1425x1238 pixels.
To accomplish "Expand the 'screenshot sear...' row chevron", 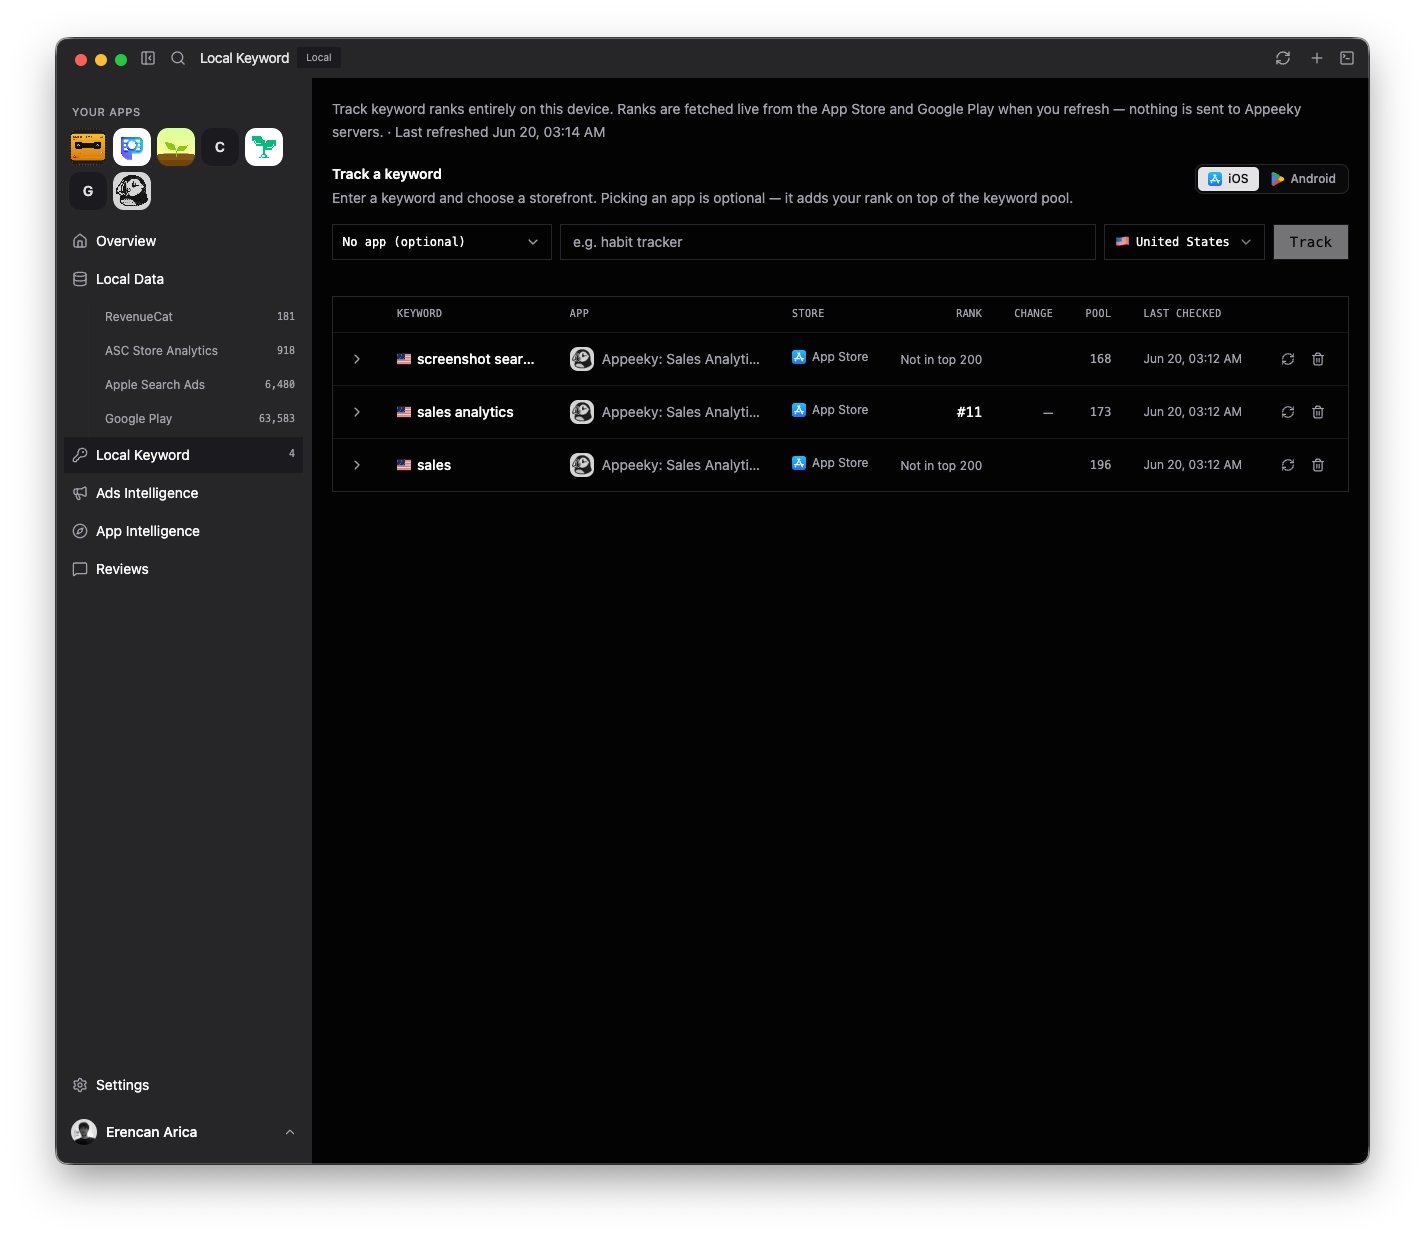I will pos(357,359).
